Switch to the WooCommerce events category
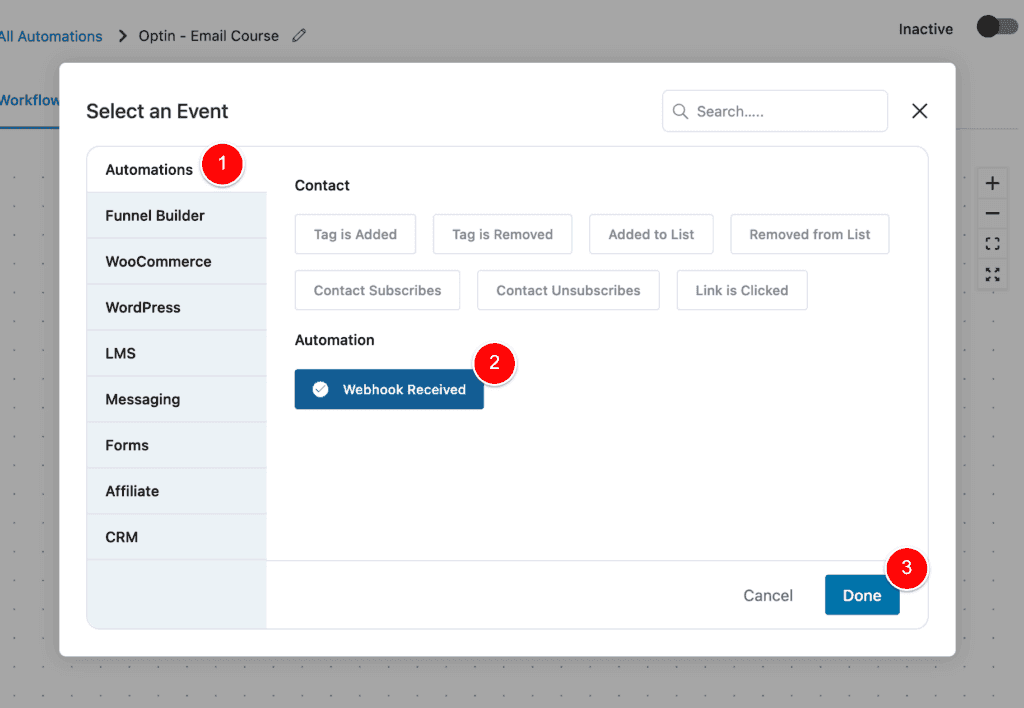Screen dimensions: 1024x708 point(158,261)
